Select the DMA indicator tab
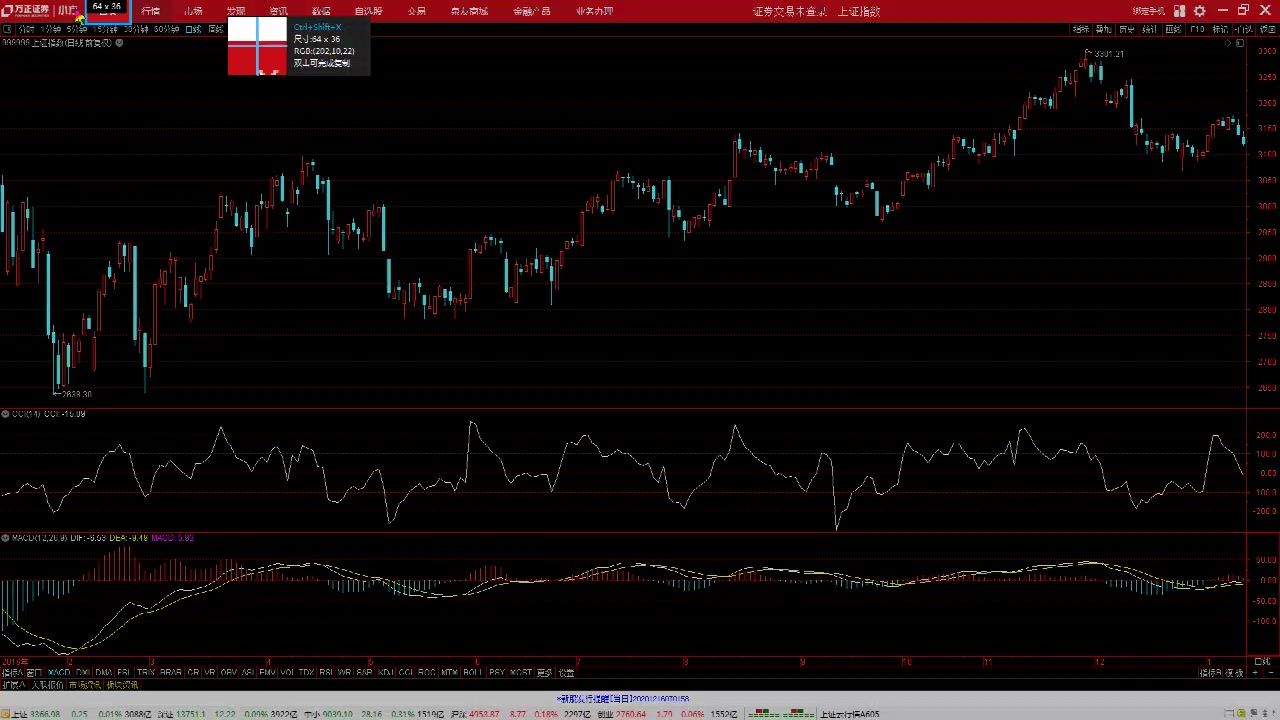The width and height of the screenshot is (1280, 720). [x=103, y=672]
